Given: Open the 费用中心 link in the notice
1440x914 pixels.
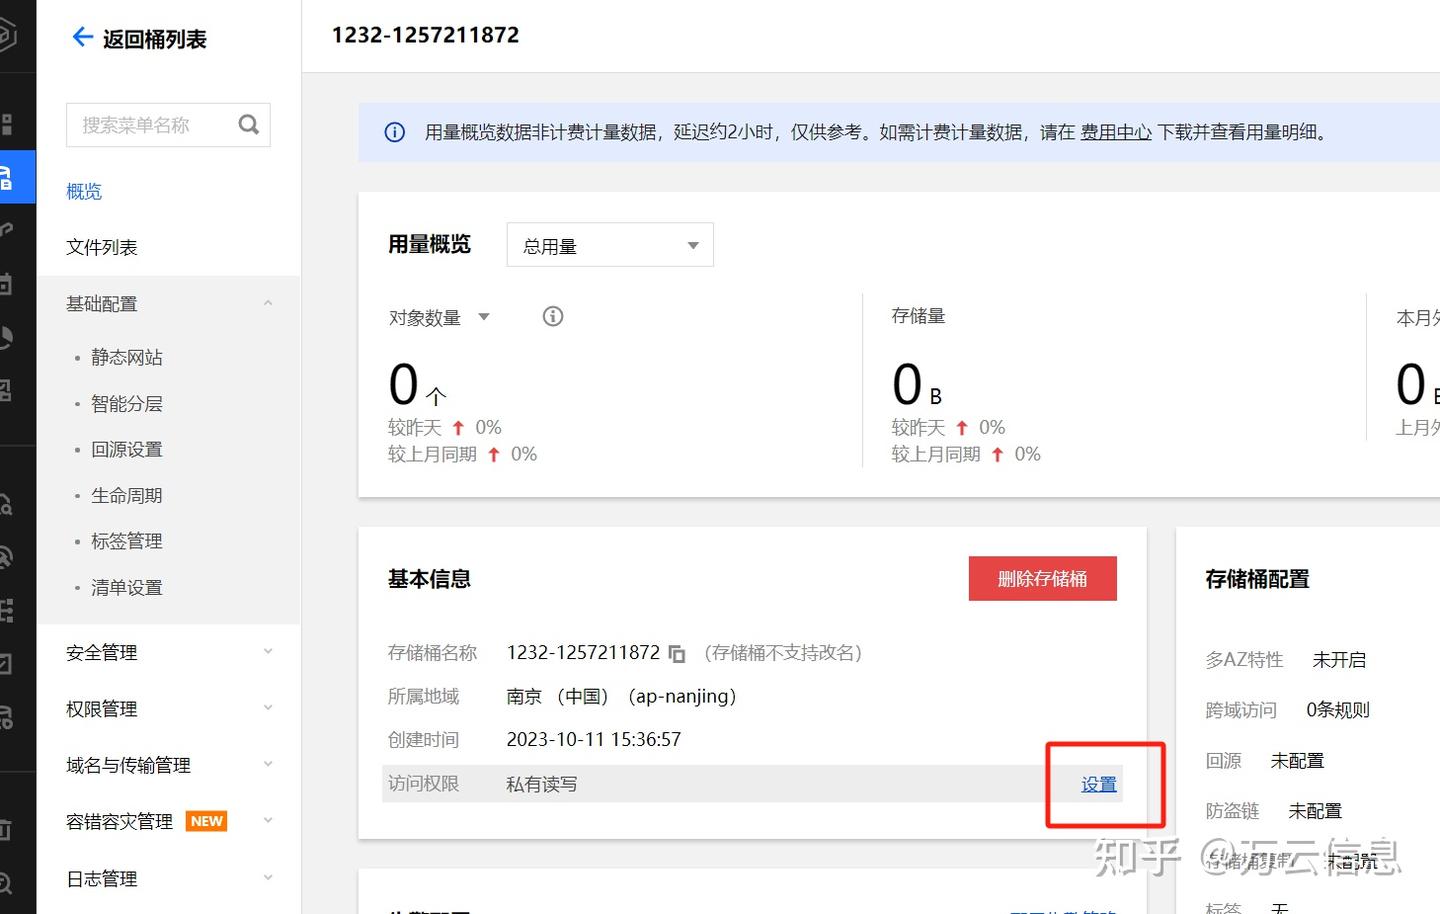Looking at the screenshot, I should (x=1115, y=131).
